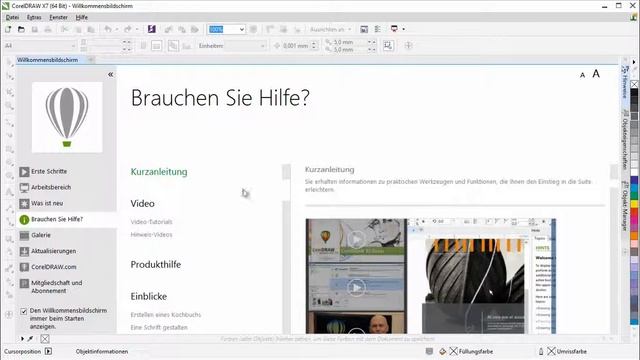Play the top video thumbnail
Screen dimensions: 640x360
click(x=356, y=240)
